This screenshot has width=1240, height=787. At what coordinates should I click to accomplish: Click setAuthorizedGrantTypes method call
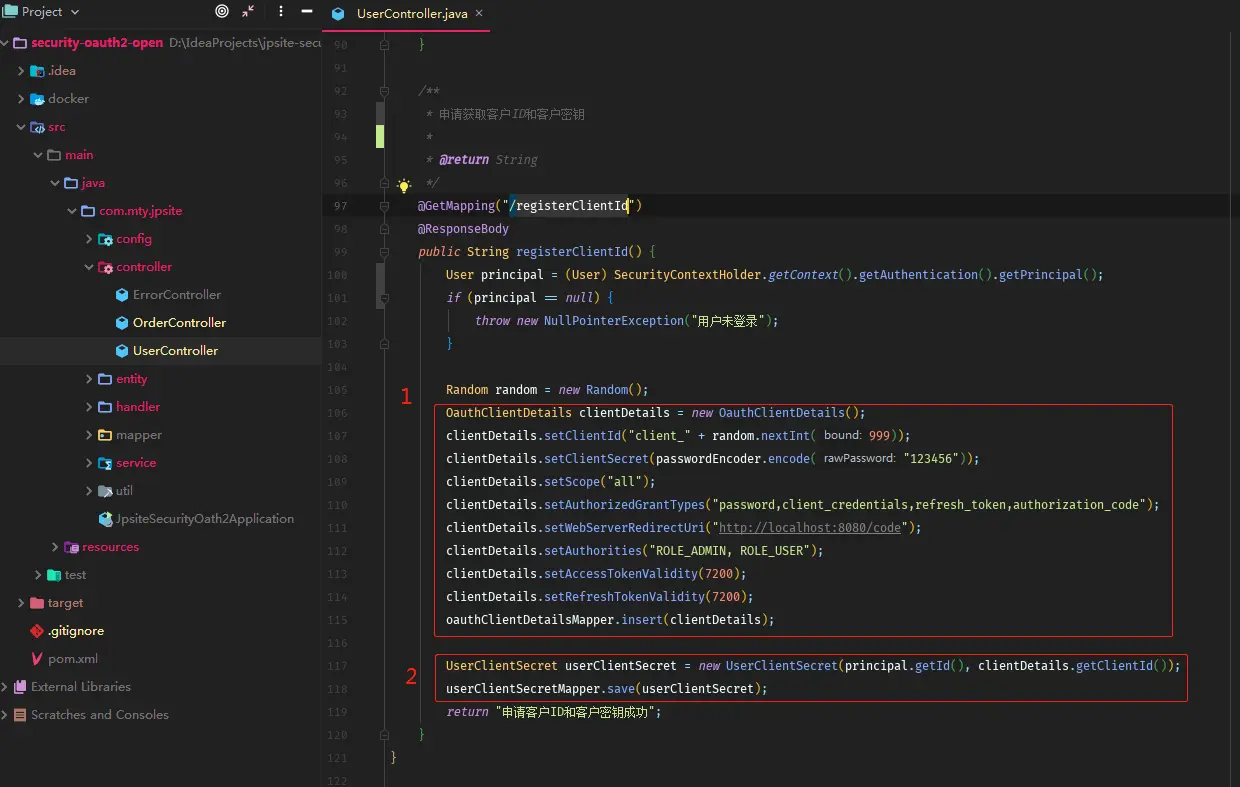tap(623, 505)
